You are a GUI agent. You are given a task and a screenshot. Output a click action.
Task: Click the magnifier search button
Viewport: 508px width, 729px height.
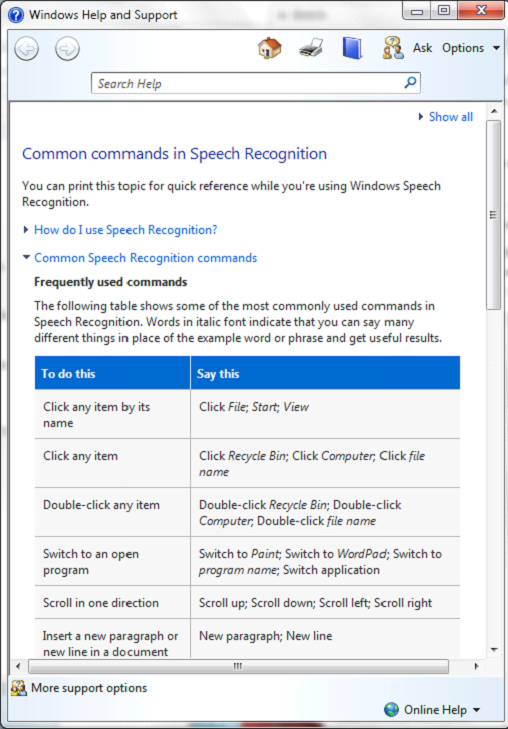click(x=410, y=83)
